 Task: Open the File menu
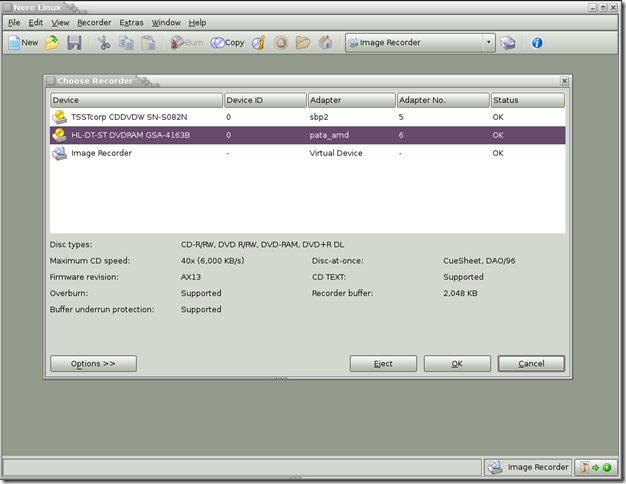pyautogui.click(x=14, y=22)
